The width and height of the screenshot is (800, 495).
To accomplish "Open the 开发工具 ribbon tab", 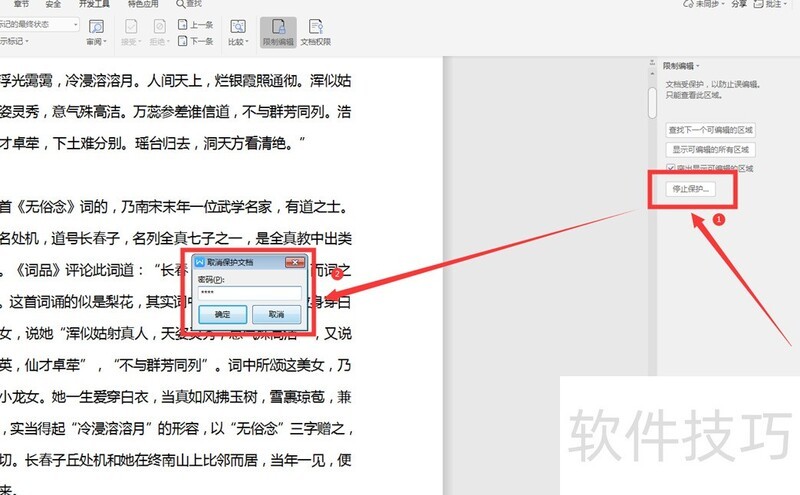I will (x=94, y=4).
